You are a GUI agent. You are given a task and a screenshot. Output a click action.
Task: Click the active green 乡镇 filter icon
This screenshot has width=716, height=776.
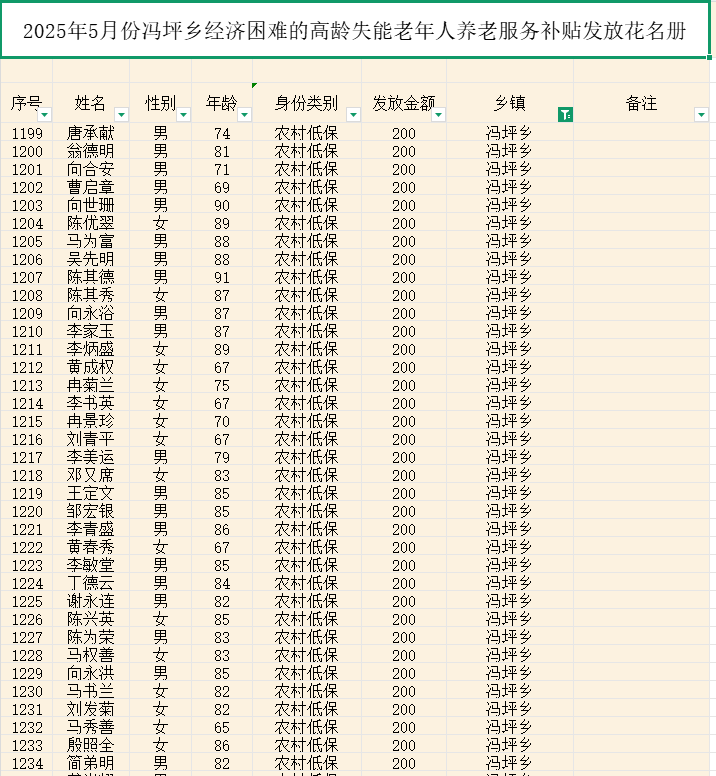[565, 115]
